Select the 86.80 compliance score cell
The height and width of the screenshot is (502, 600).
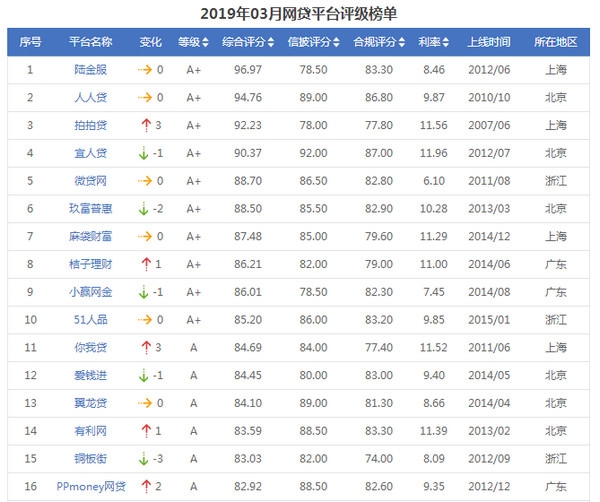[x=379, y=98]
